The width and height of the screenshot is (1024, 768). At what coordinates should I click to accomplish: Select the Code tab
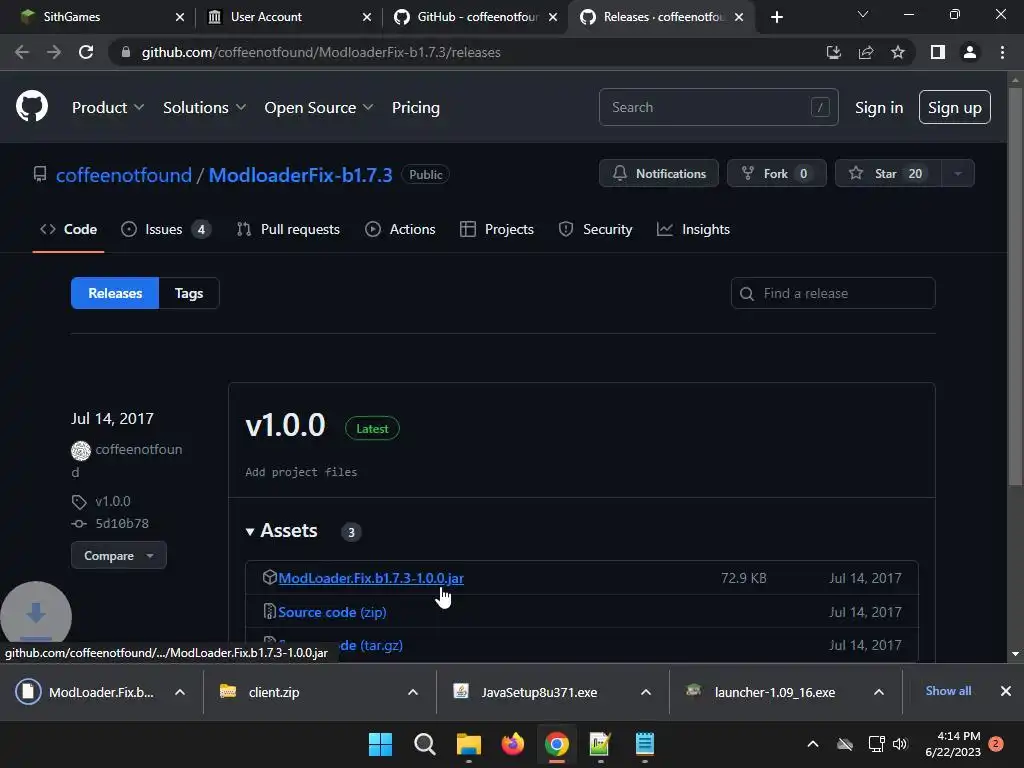pos(69,229)
